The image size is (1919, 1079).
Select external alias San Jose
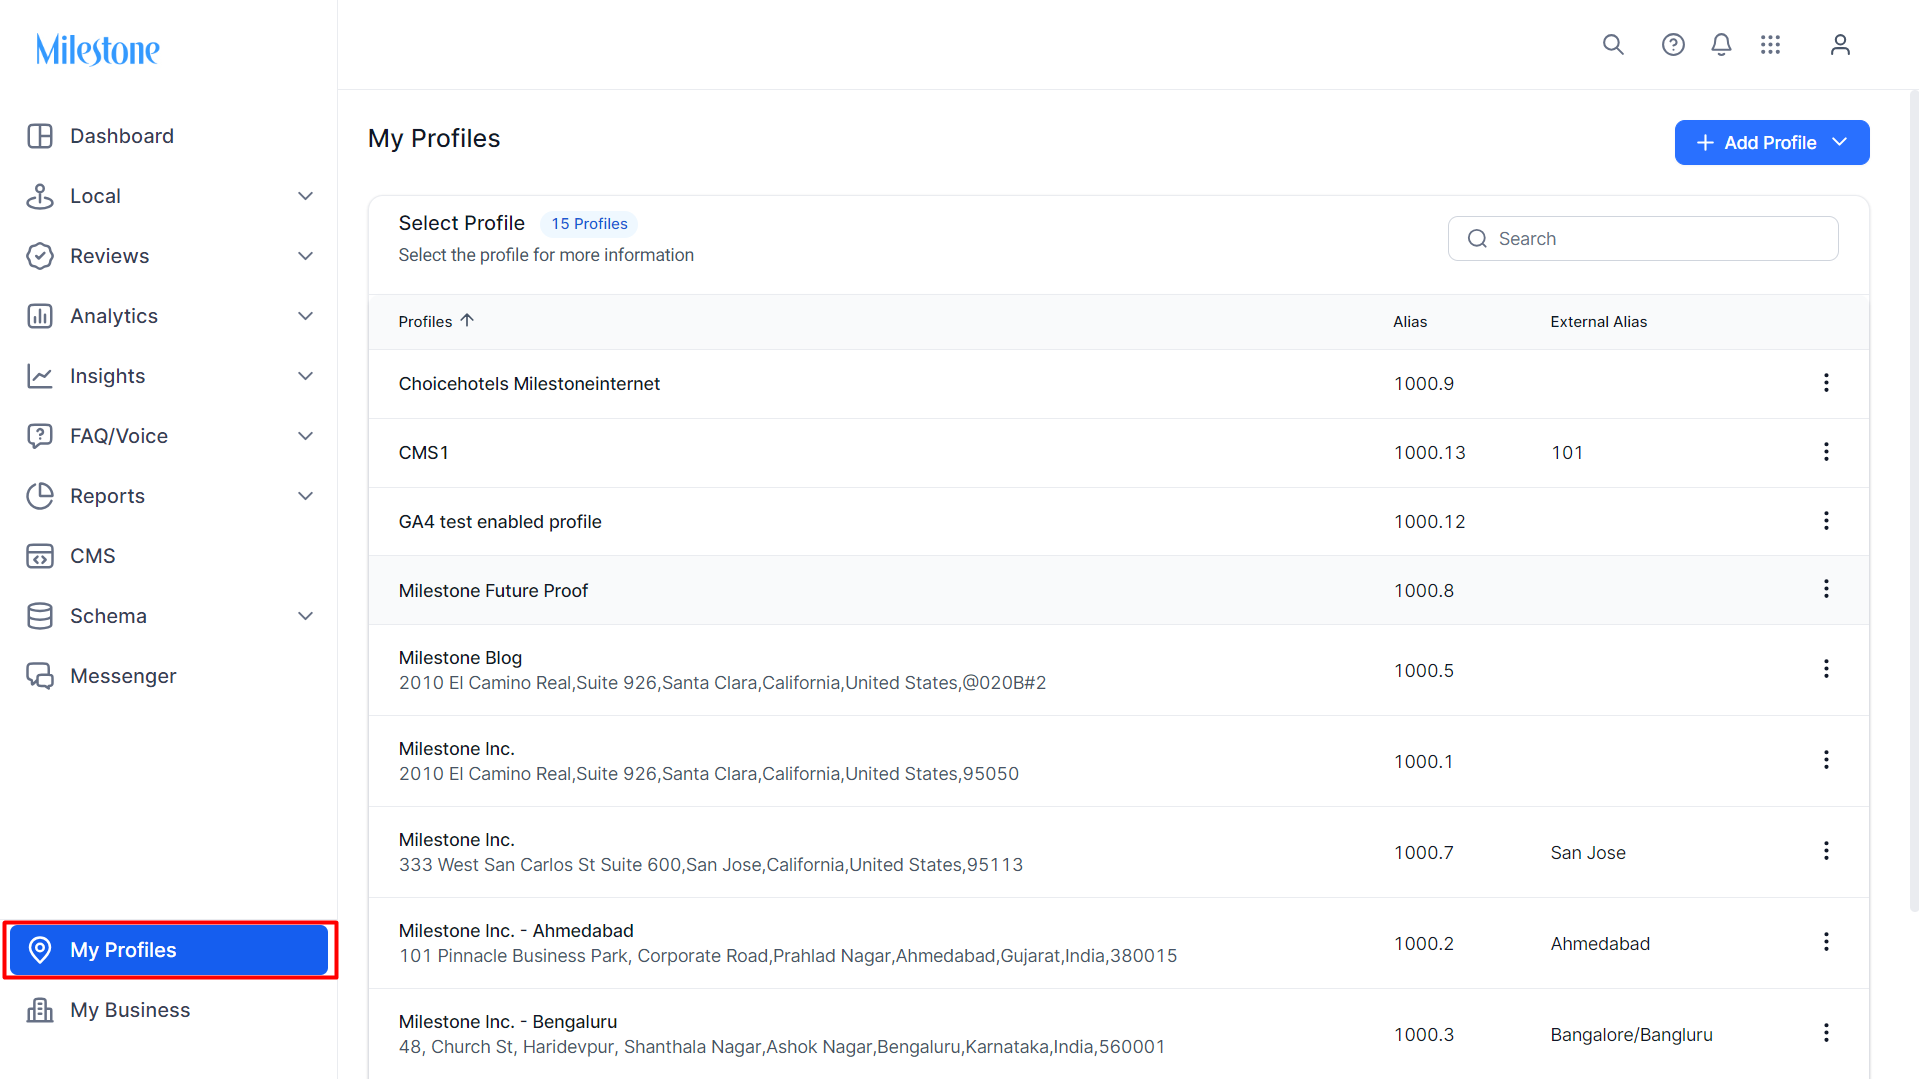click(1588, 853)
